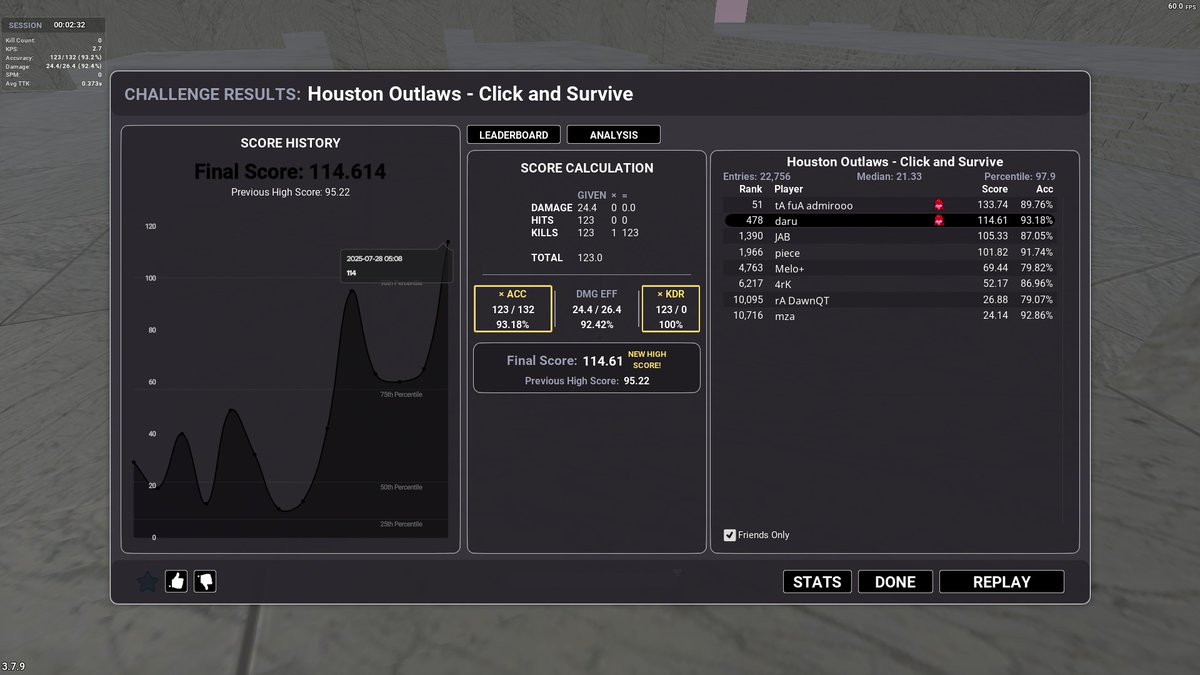Click the Accuracy session stat line
1200x675 pixels.
52,57
